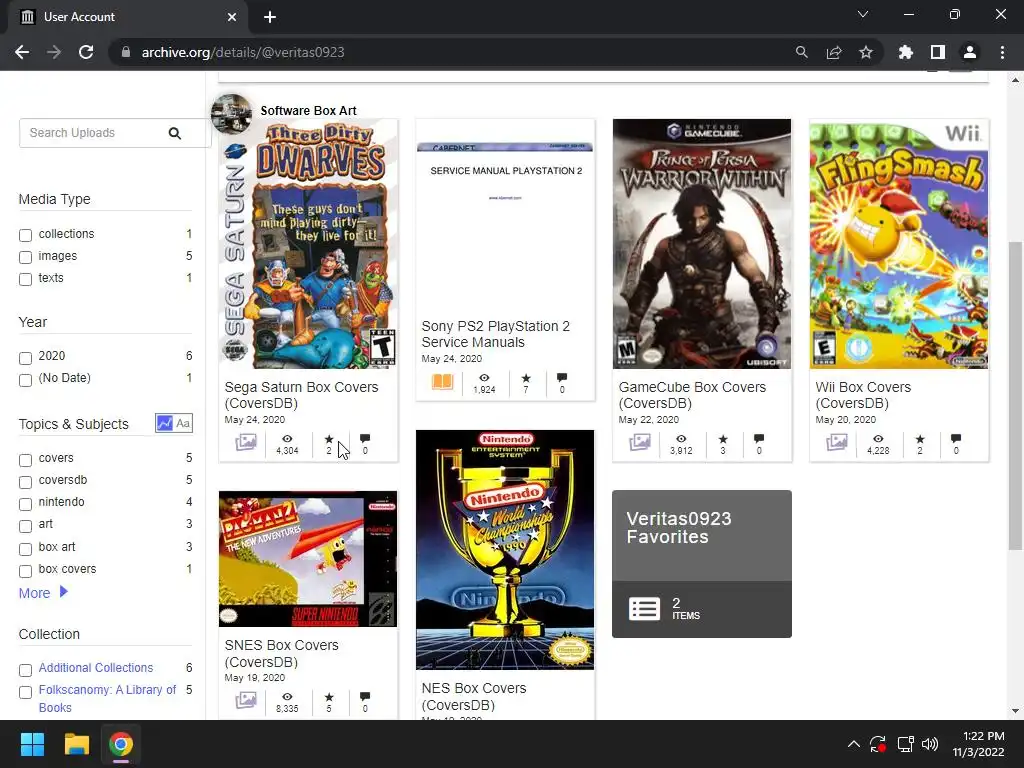Check the 2020 year filter

(25, 358)
